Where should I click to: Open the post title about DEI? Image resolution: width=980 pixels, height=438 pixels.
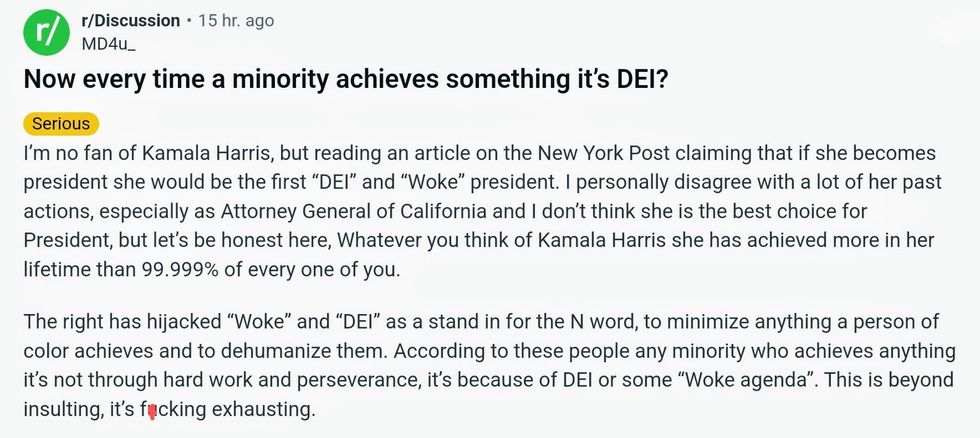click(x=345, y=79)
